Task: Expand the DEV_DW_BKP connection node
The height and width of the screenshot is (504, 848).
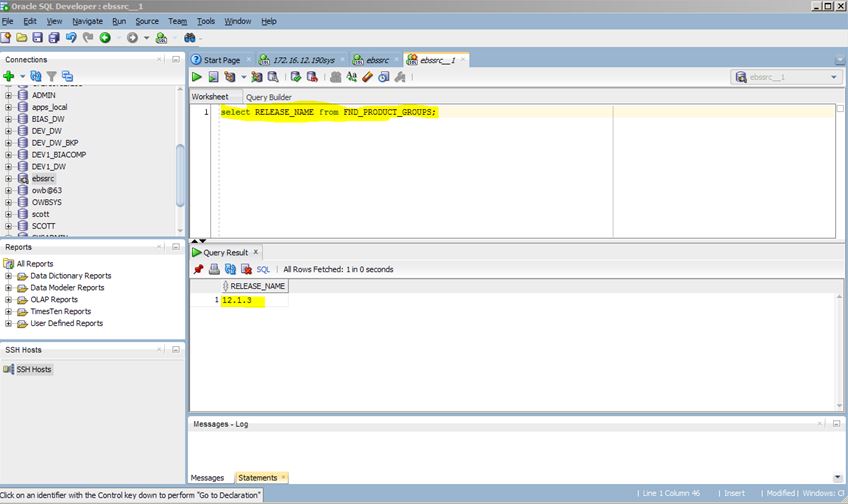Action: pyautogui.click(x=8, y=143)
